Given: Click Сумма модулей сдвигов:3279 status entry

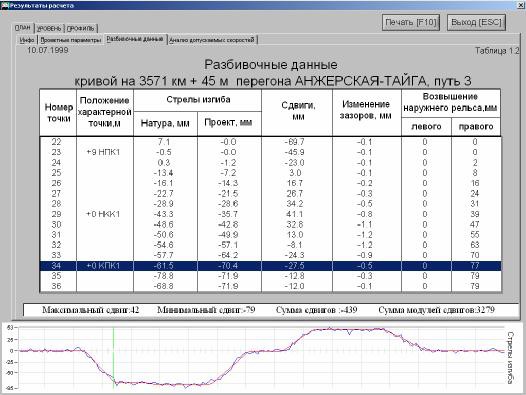Looking at the screenshot, I should (x=436, y=310).
